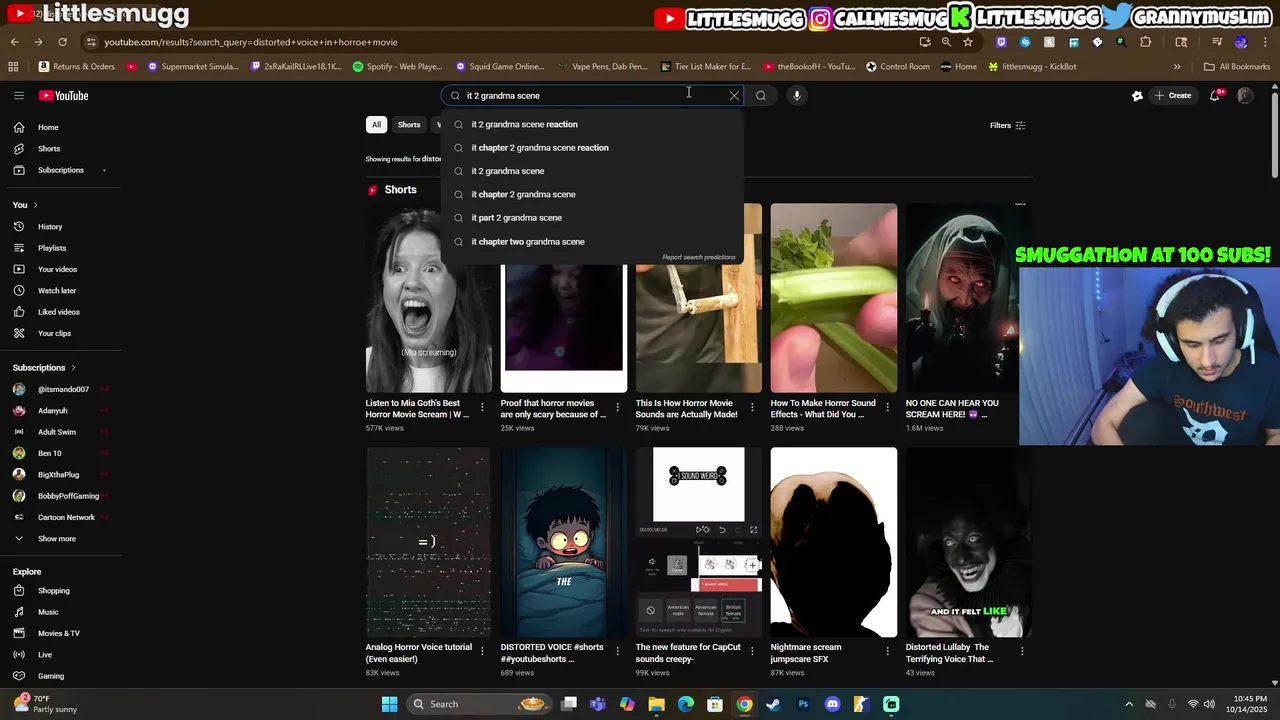Screen dimensions: 1280x720
Task: Open Liked videos in the sidebar
Action: pos(60,312)
